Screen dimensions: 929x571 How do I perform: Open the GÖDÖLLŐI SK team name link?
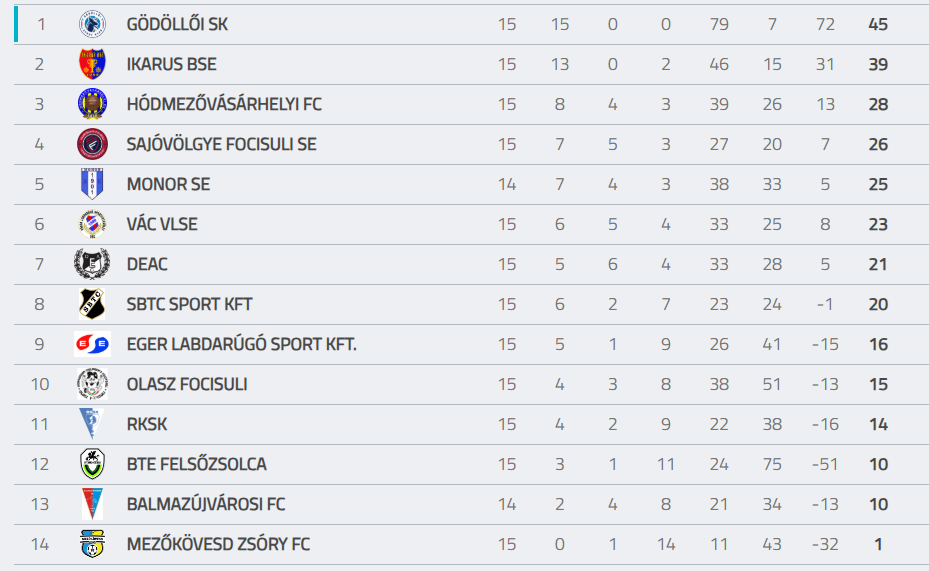coord(177,24)
